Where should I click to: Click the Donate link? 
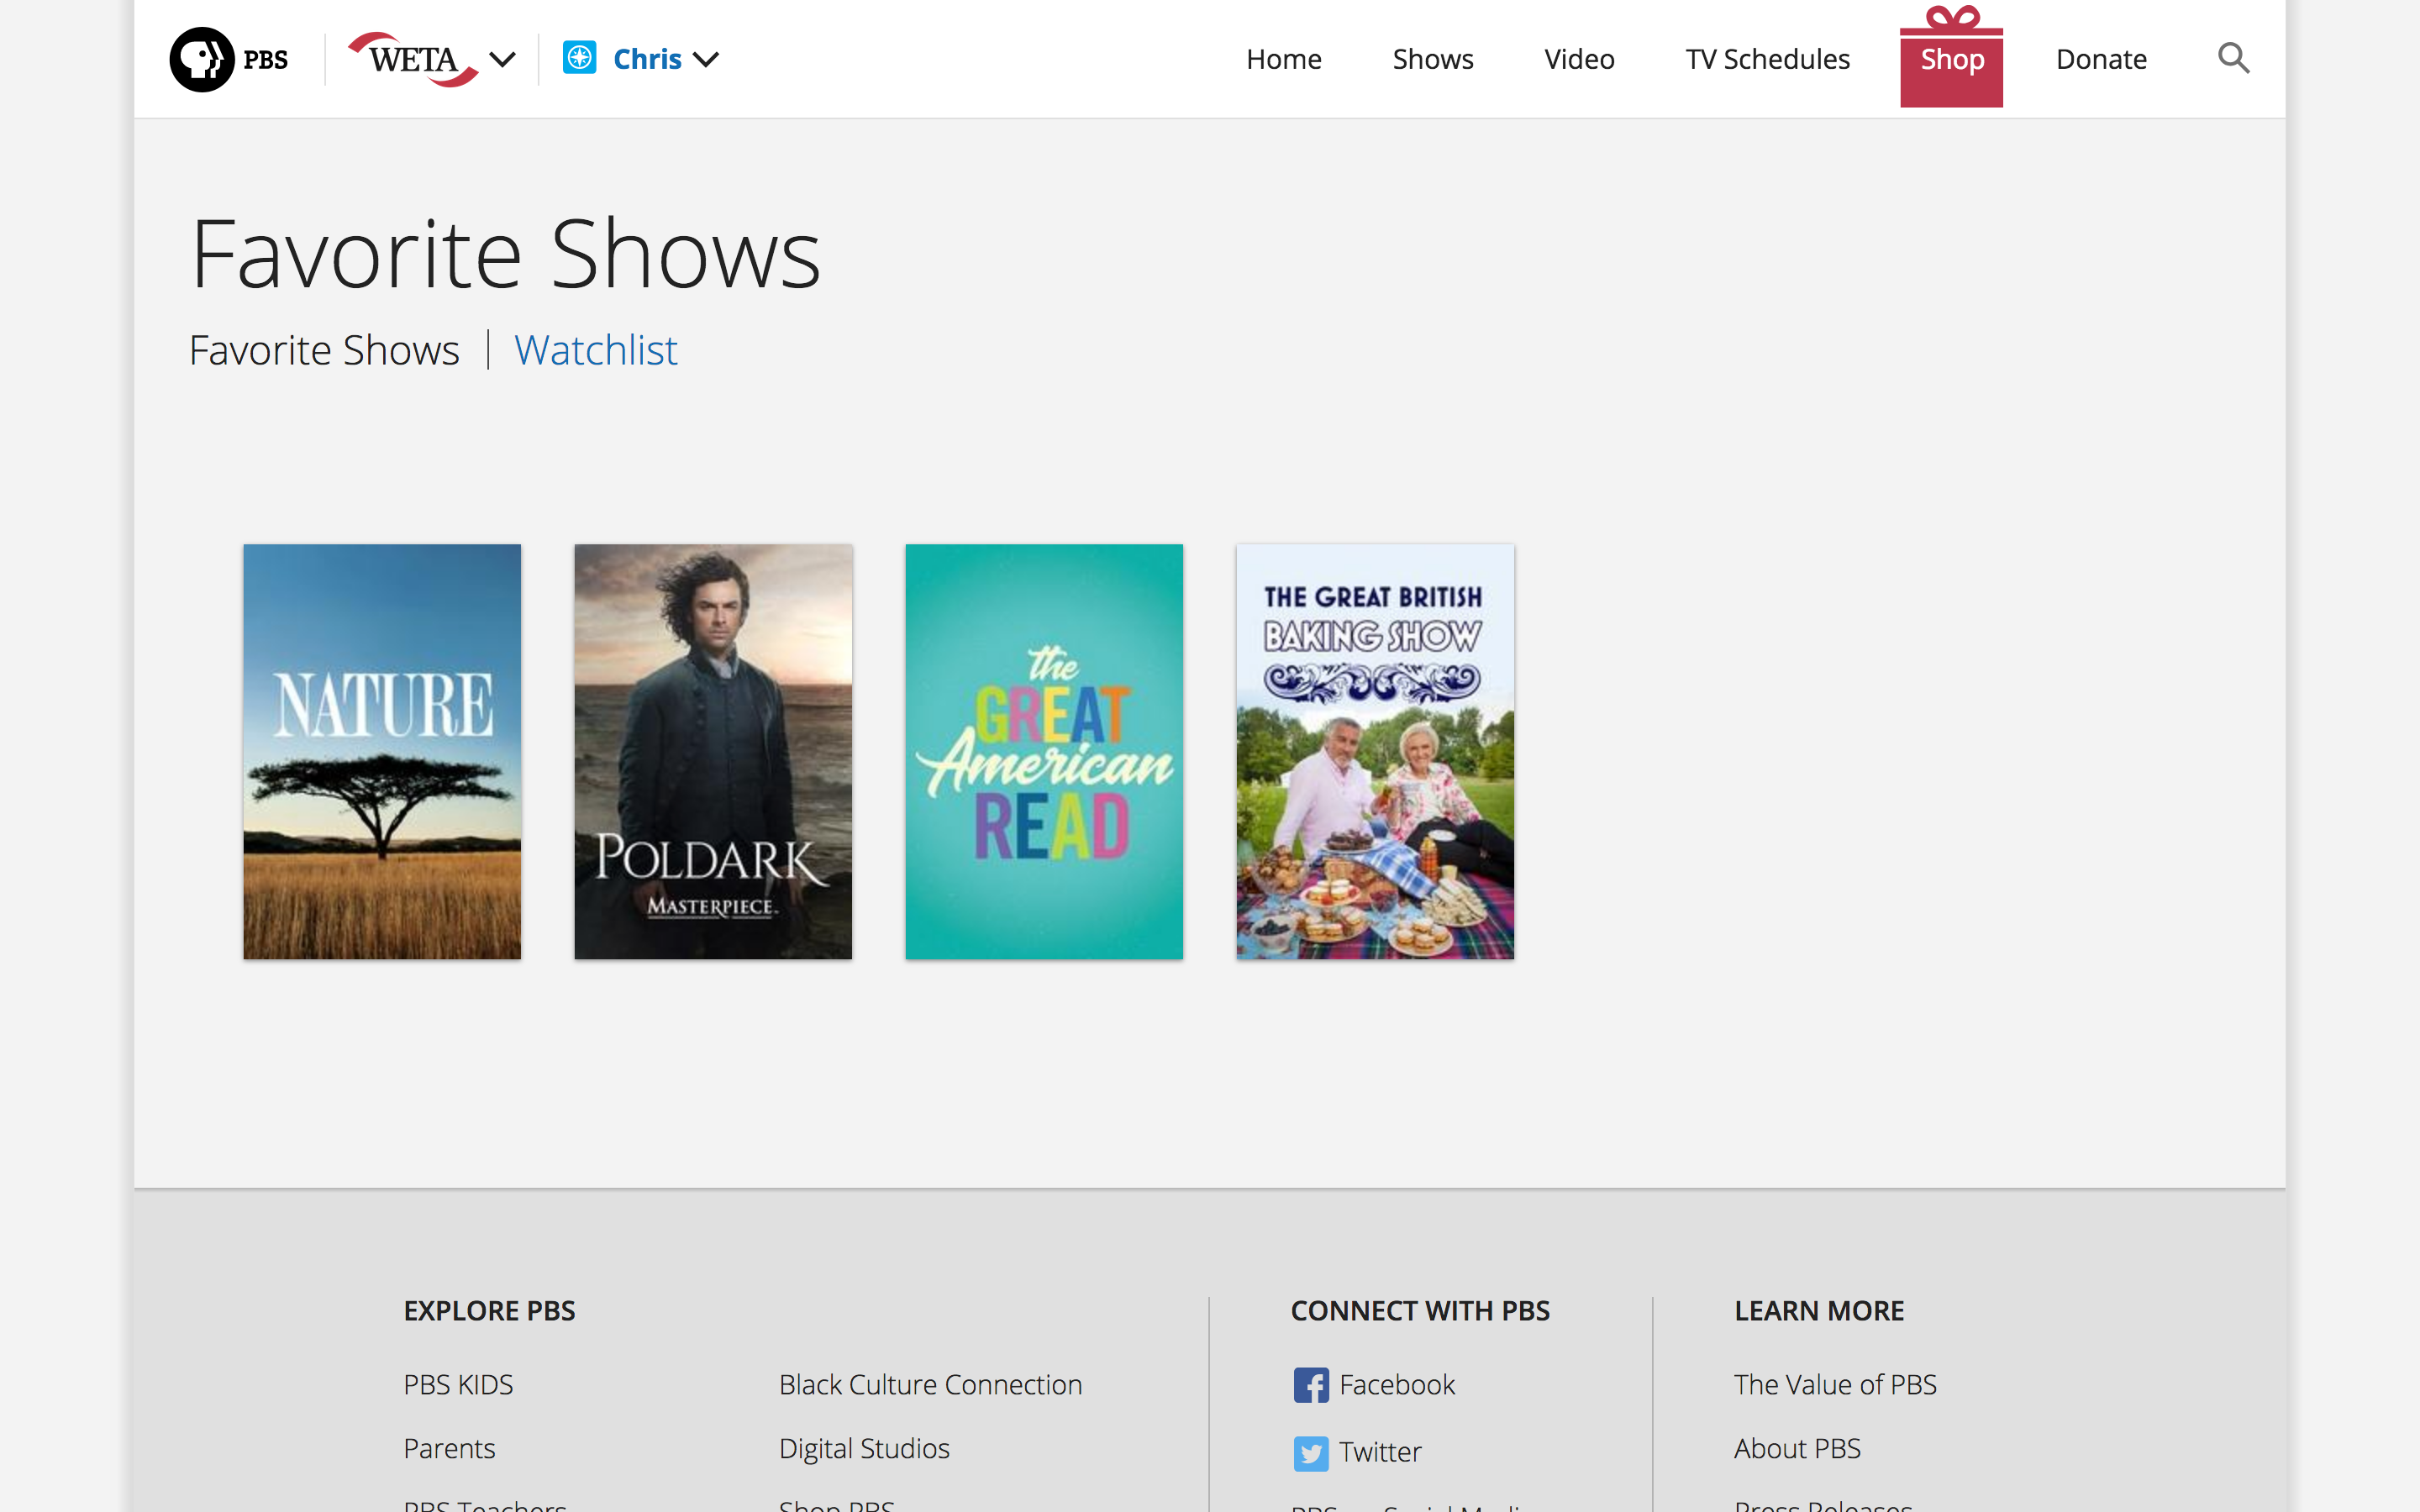[x=2101, y=59]
